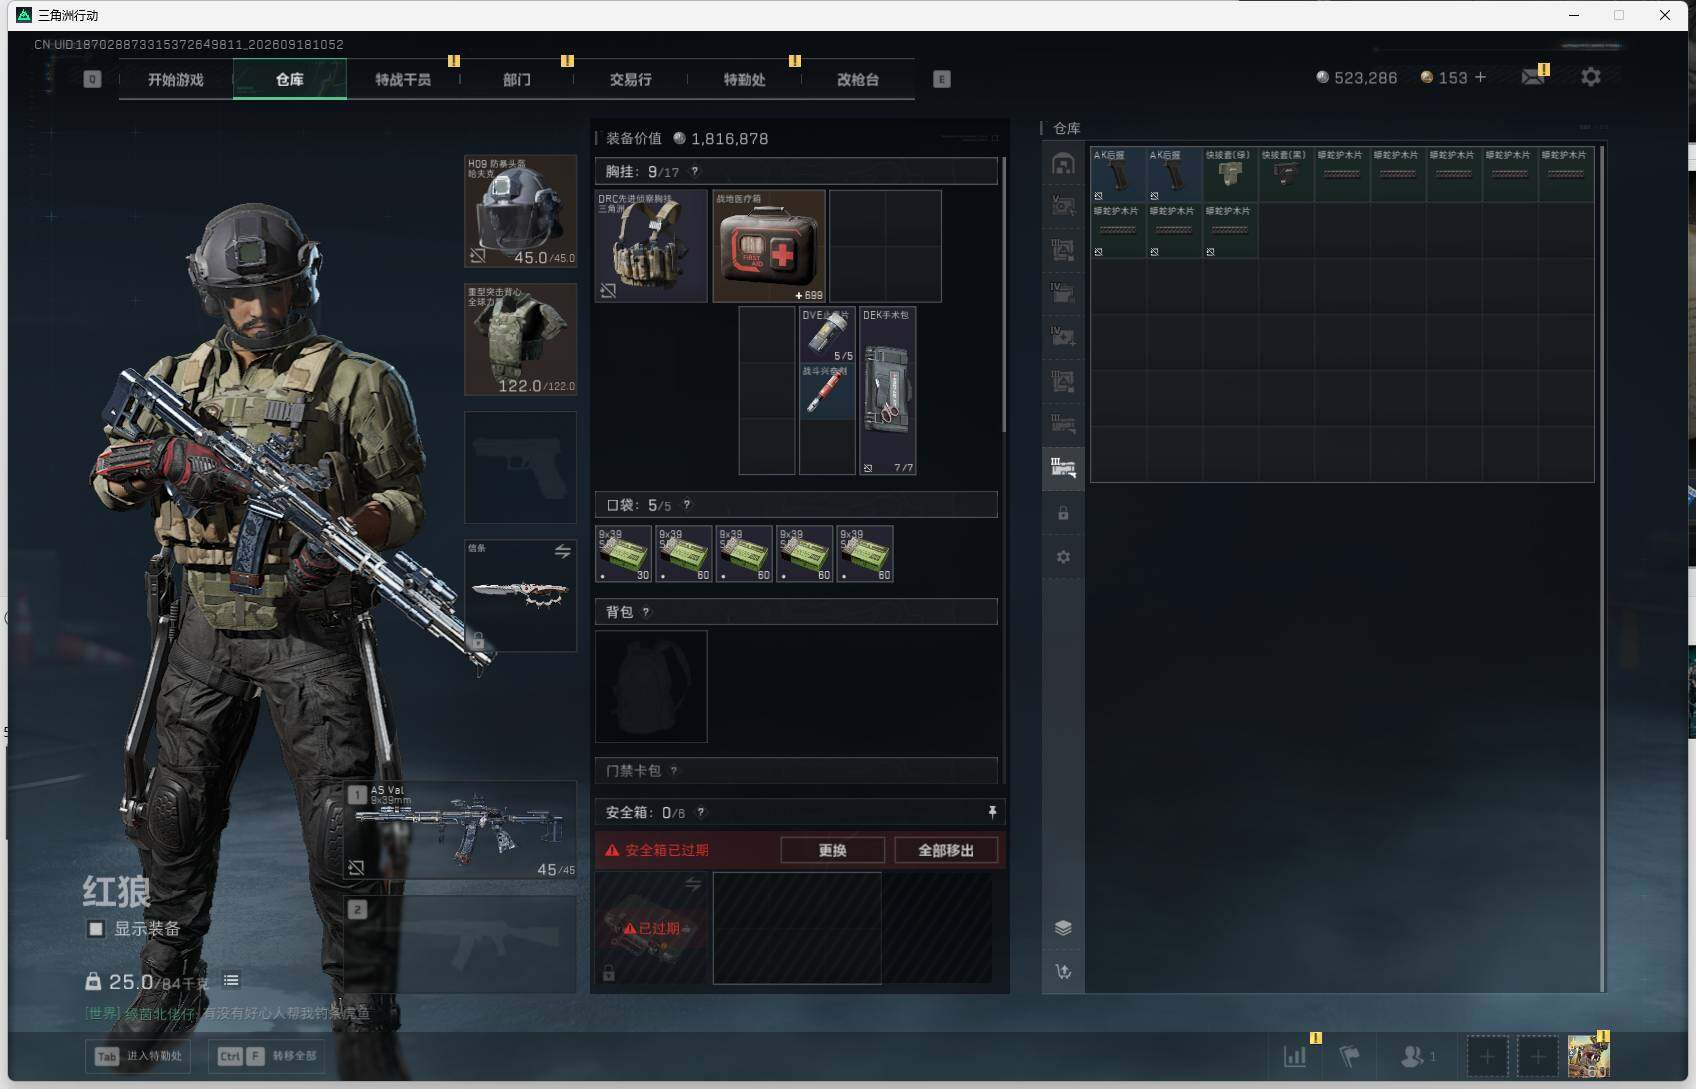
Task: Toggle the 显示装备 checkbox
Action: (96, 929)
